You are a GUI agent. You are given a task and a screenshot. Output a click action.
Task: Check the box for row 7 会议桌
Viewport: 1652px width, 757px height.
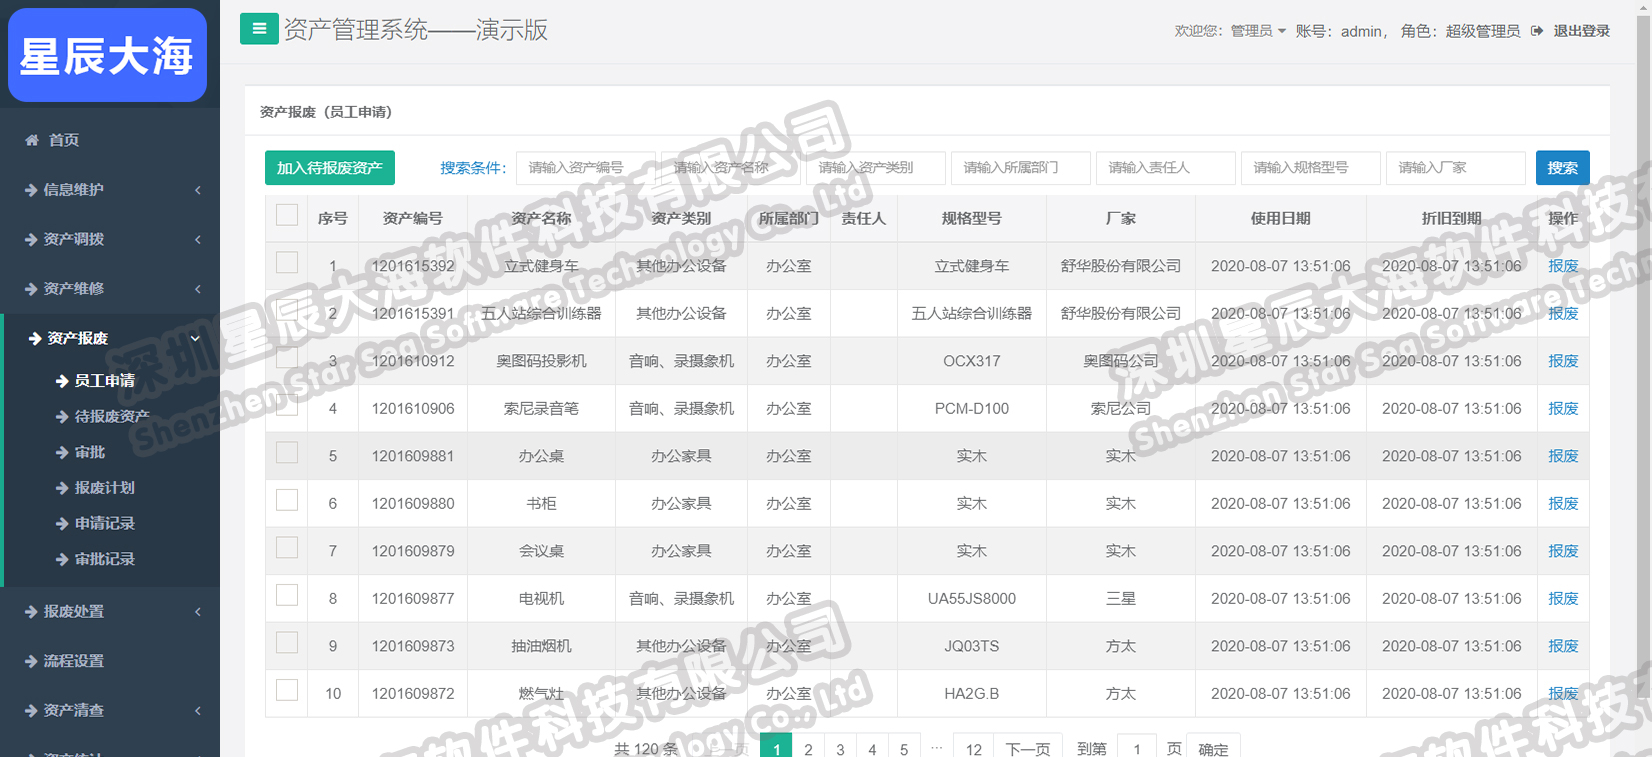point(287,548)
